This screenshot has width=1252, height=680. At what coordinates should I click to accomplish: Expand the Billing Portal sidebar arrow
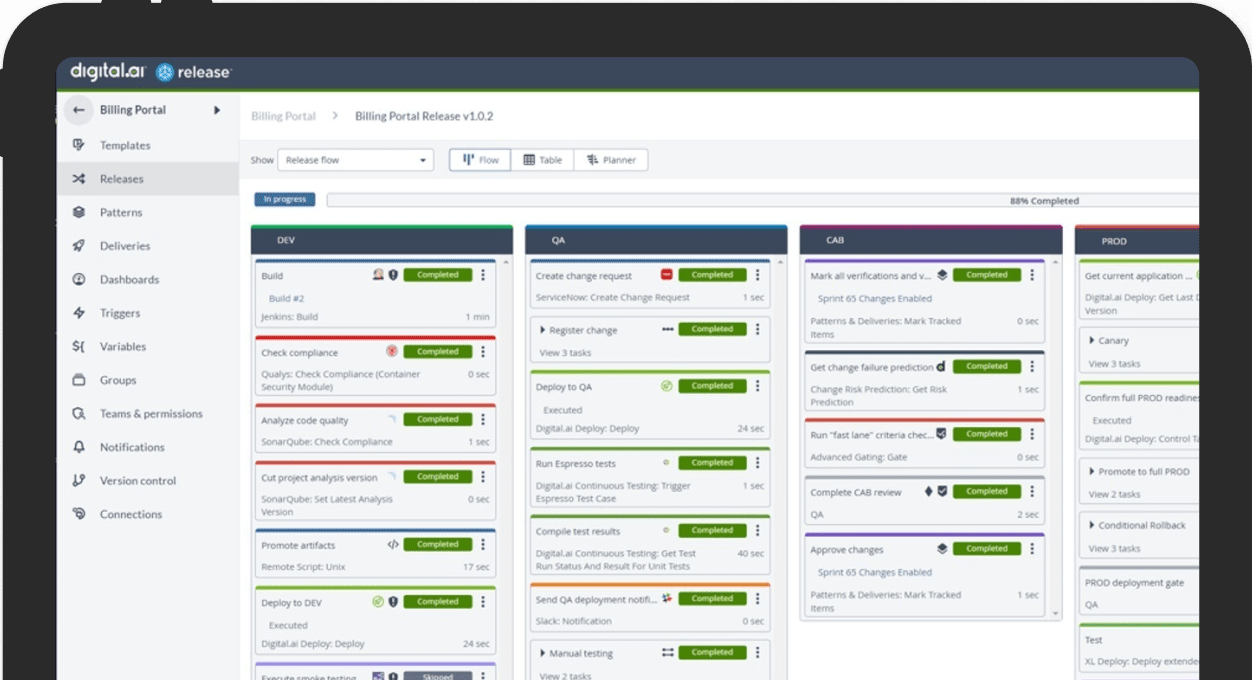click(217, 110)
